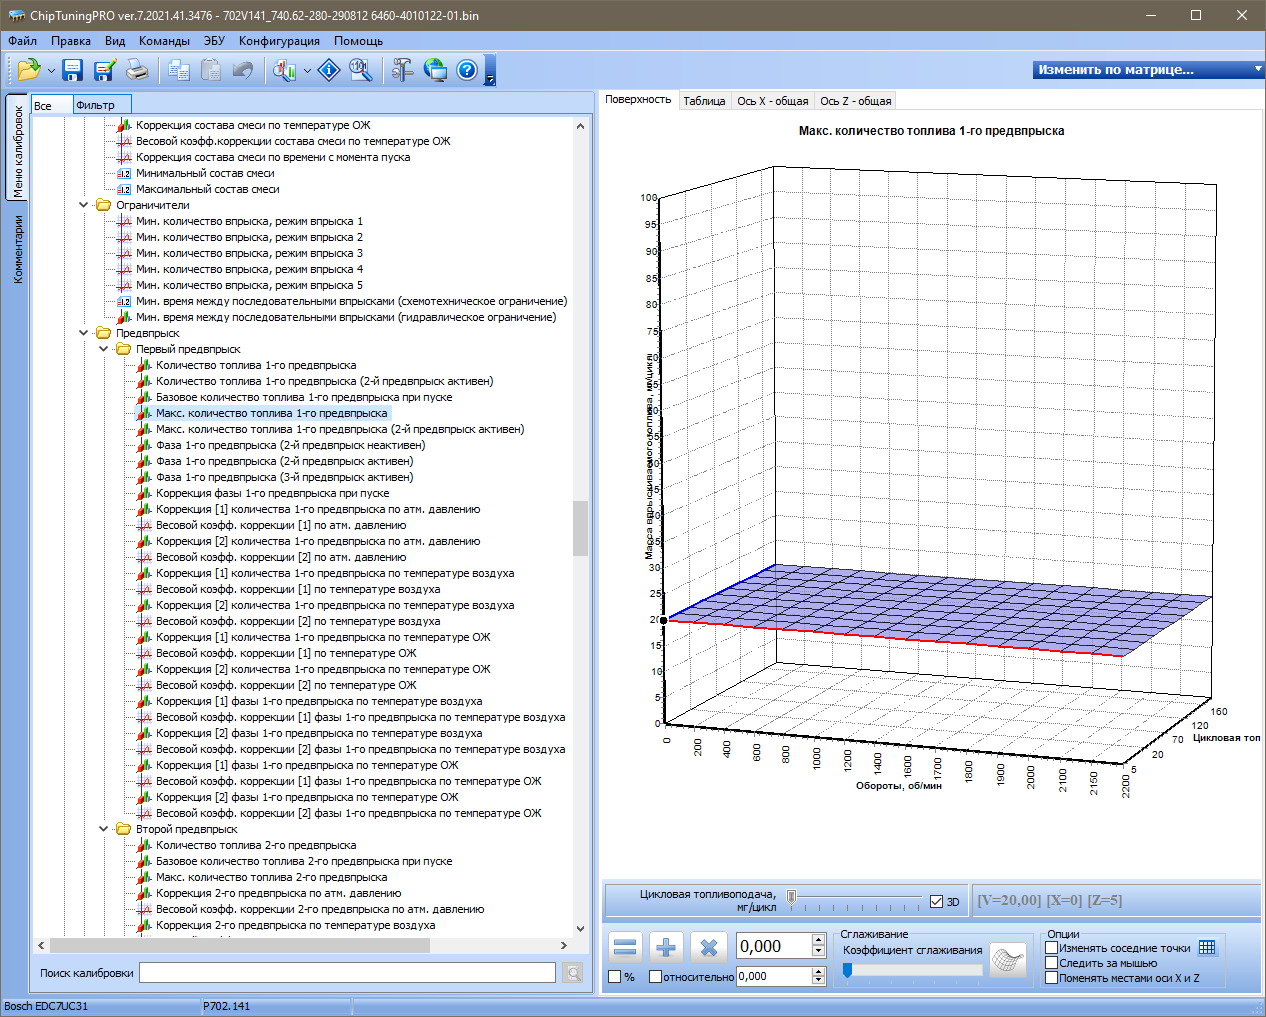
Task: Click the open file folder icon
Action: pos(29,70)
